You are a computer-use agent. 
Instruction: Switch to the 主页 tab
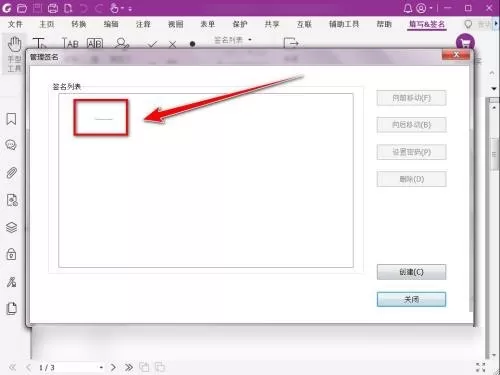(x=47, y=24)
